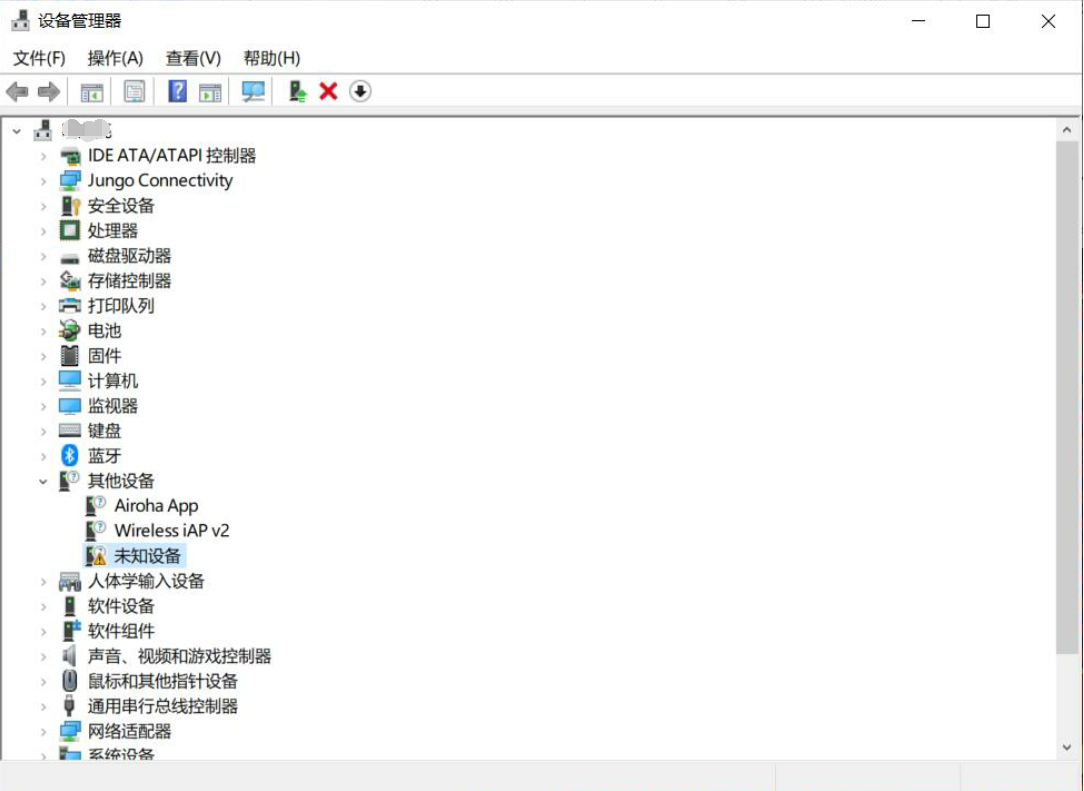This screenshot has height=791, width=1084.
Task: Select the Airoha App entry
Action: [156, 505]
